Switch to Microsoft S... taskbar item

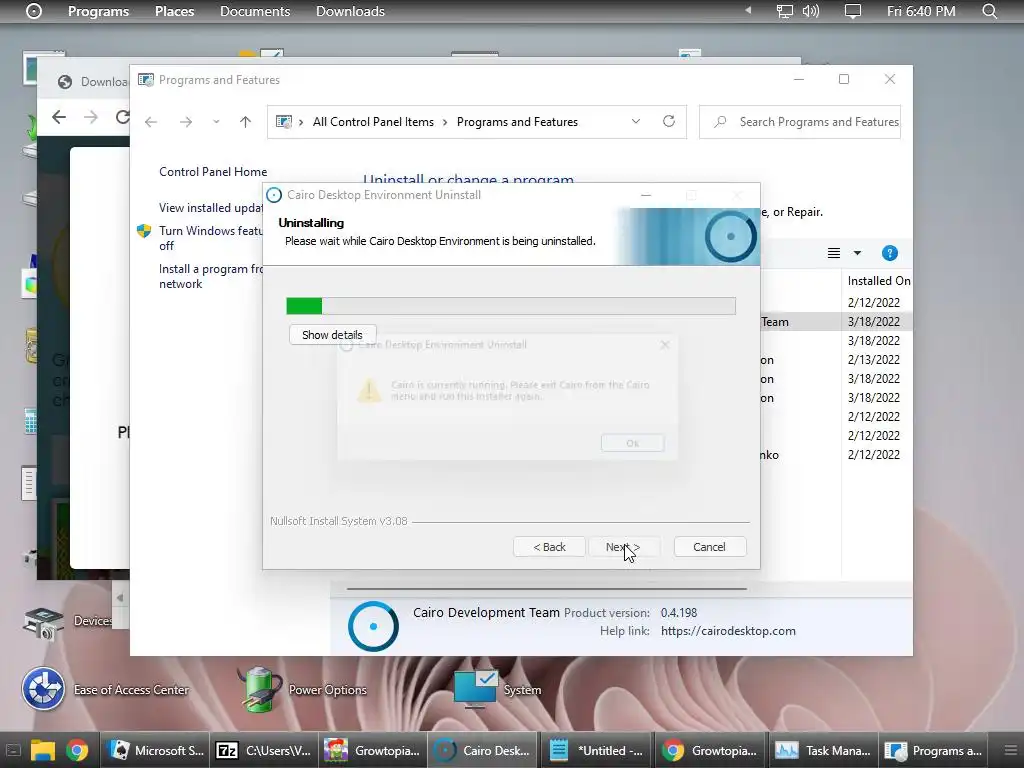point(155,750)
